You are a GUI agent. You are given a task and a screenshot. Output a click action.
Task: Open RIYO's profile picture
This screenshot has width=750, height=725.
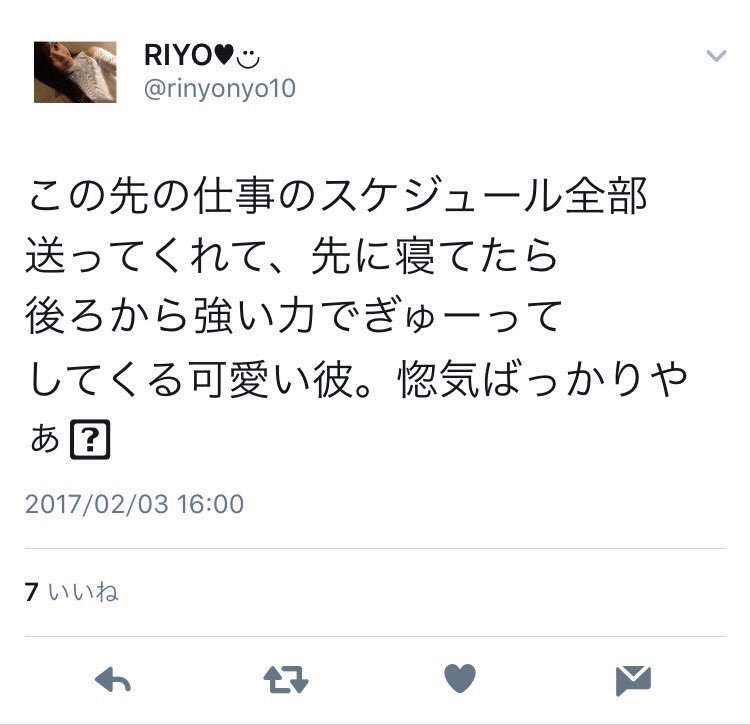tap(75, 72)
